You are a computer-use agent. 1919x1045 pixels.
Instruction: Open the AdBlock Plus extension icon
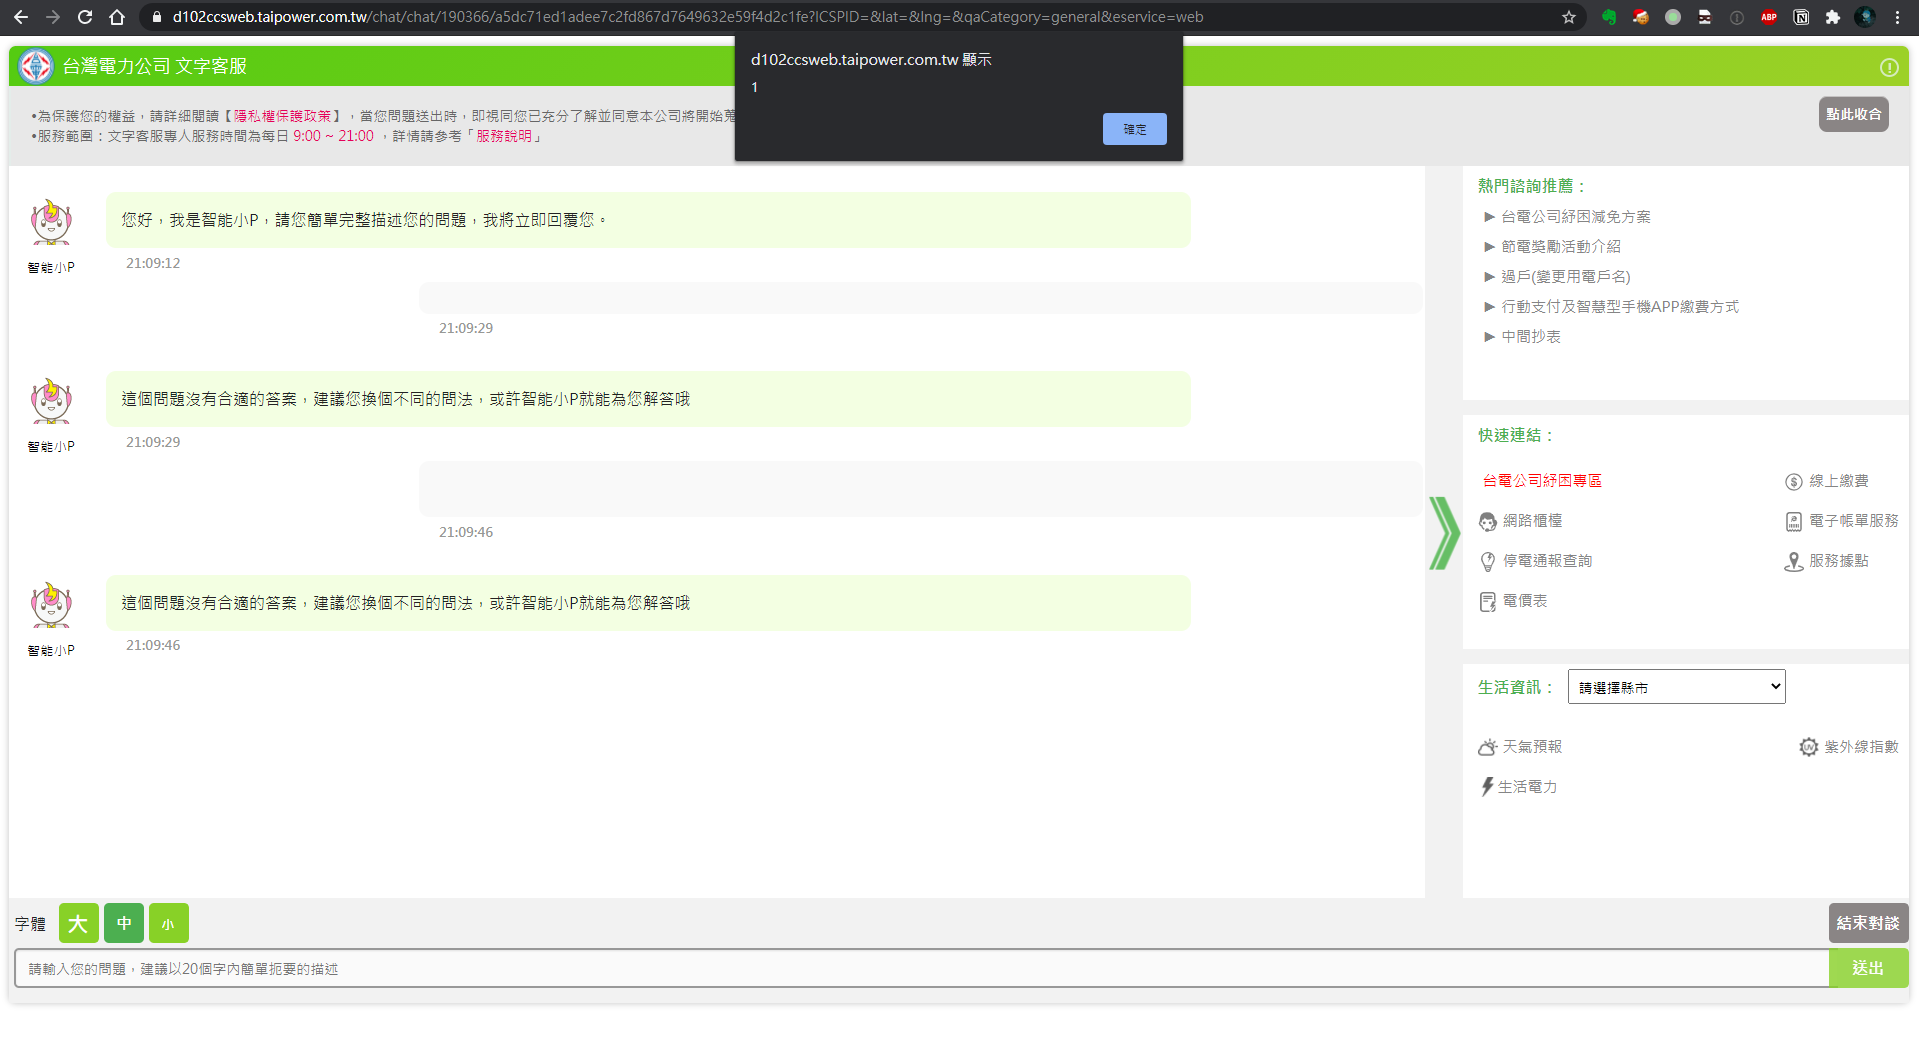pyautogui.click(x=1769, y=17)
